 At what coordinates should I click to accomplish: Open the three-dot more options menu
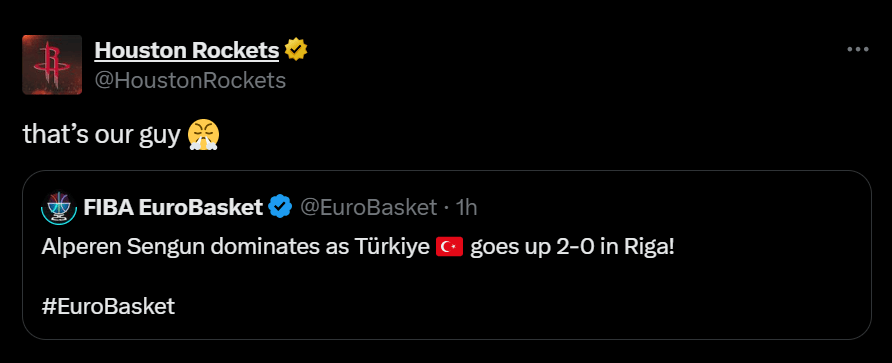[x=857, y=50]
